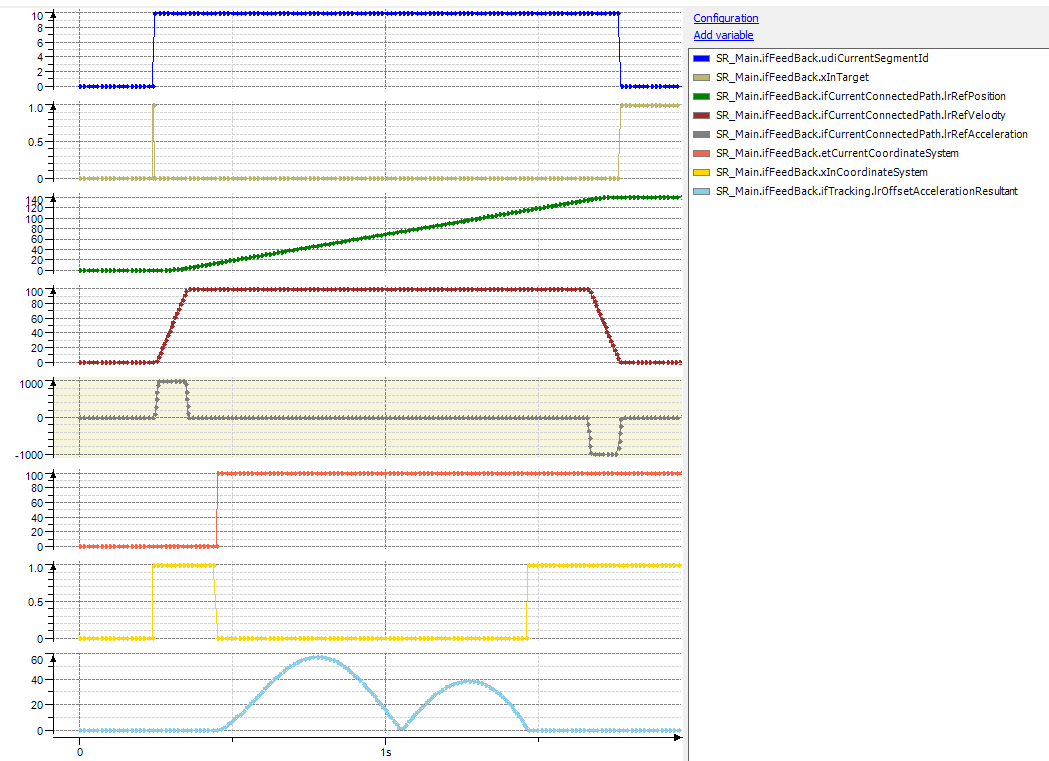Viewport: 1049px width, 761px height.
Task: Click the blue segment ID trace chart
Action: click(368, 50)
